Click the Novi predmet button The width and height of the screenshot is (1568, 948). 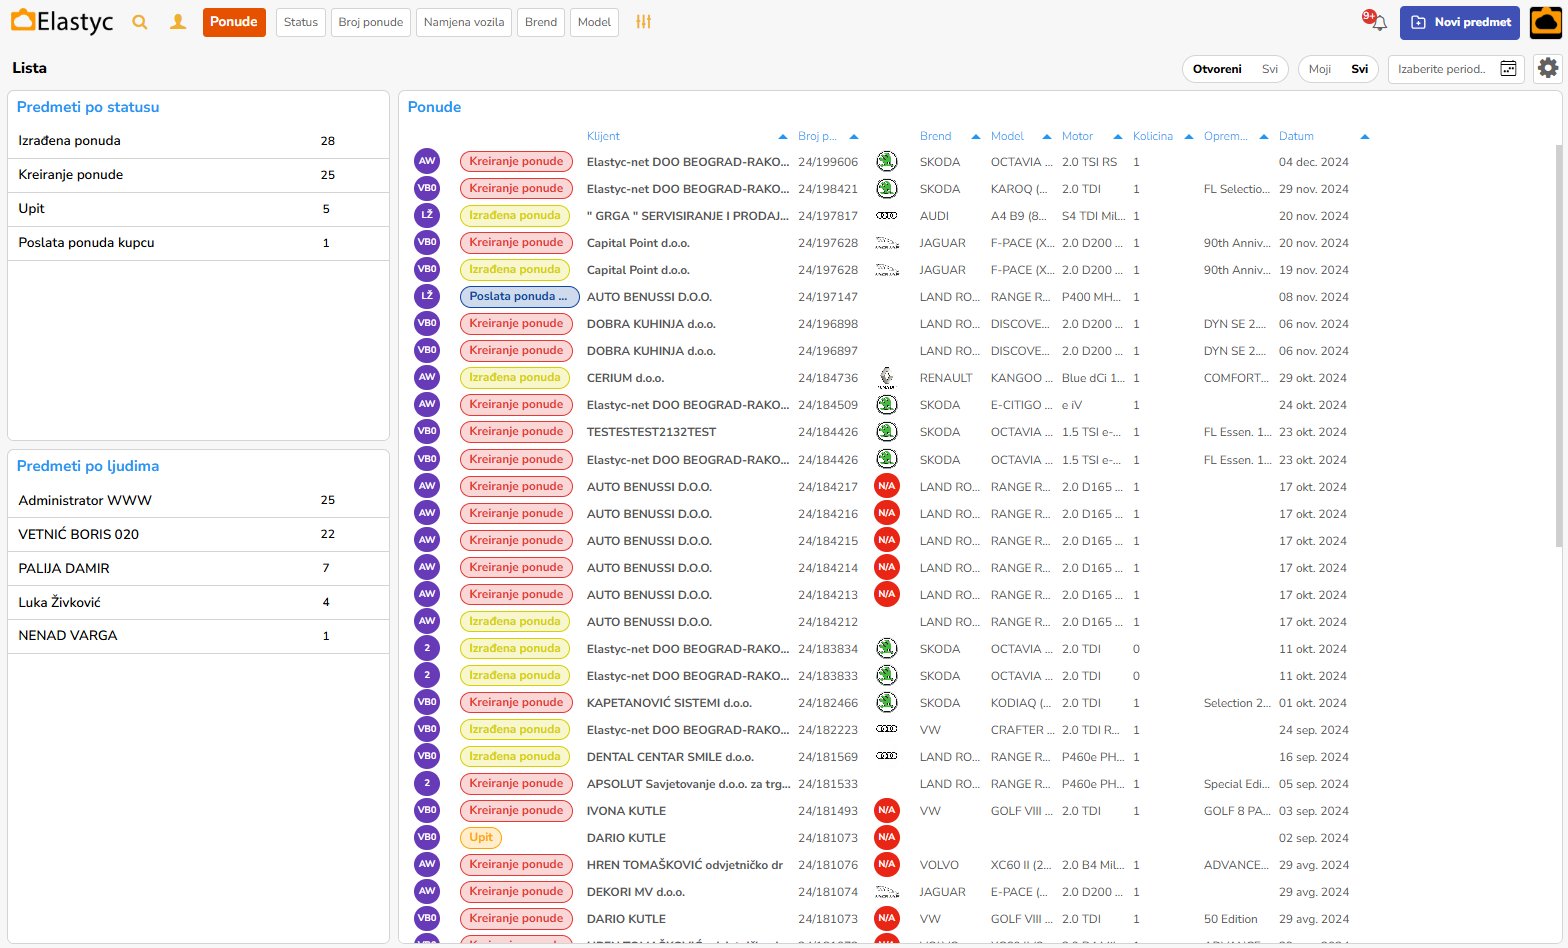pos(1459,22)
